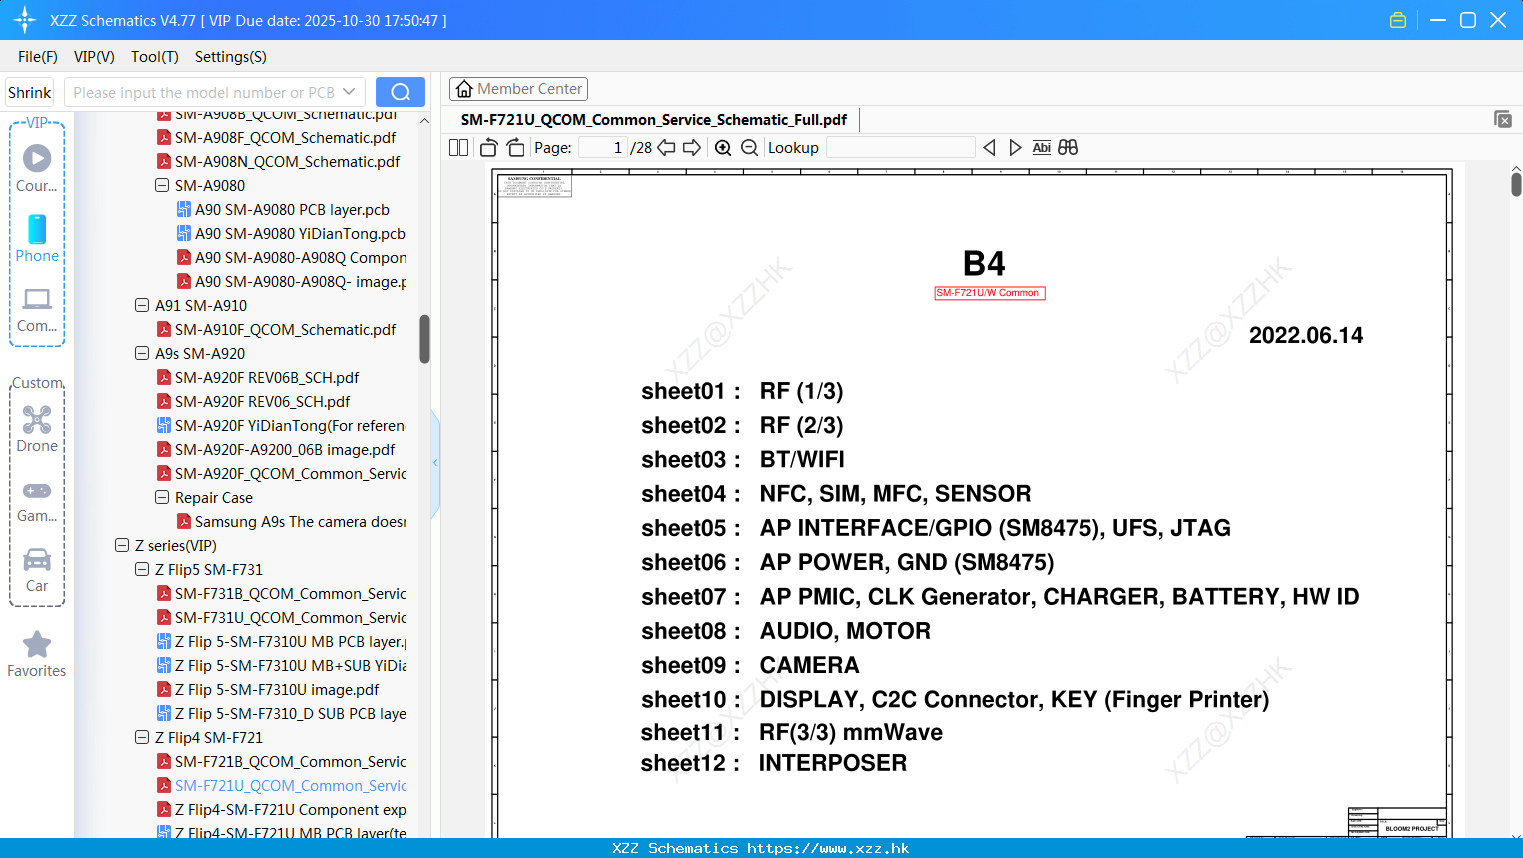Open SM-A910F_QCOM_Schematic.pdf
Viewport: 1523px width, 858px height.
pos(285,329)
